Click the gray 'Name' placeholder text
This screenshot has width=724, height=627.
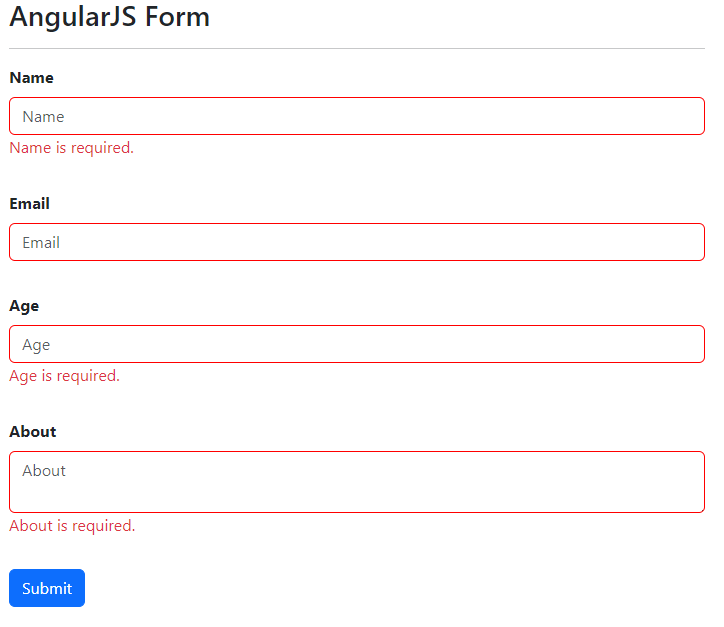coord(43,117)
